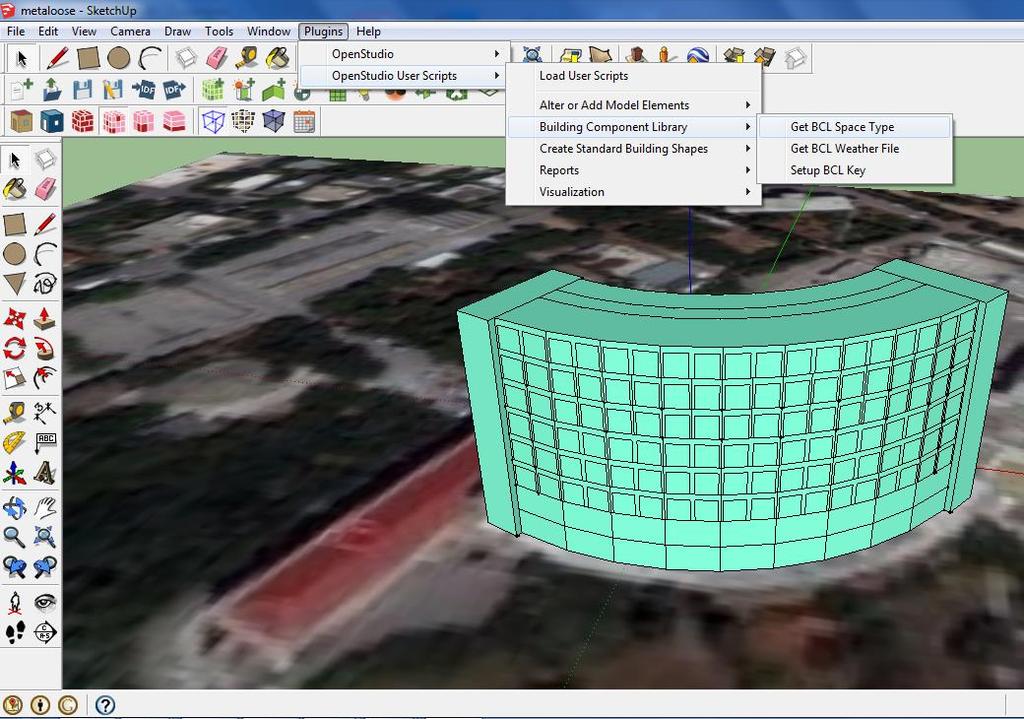The height and width of the screenshot is (719, 1024).
Task: Select the Offset tool
Action: click(x=45, y=377)
